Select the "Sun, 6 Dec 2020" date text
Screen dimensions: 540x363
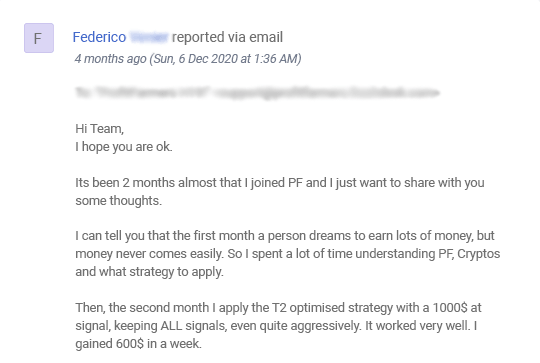pyautogui.click(x=196, y=59)
